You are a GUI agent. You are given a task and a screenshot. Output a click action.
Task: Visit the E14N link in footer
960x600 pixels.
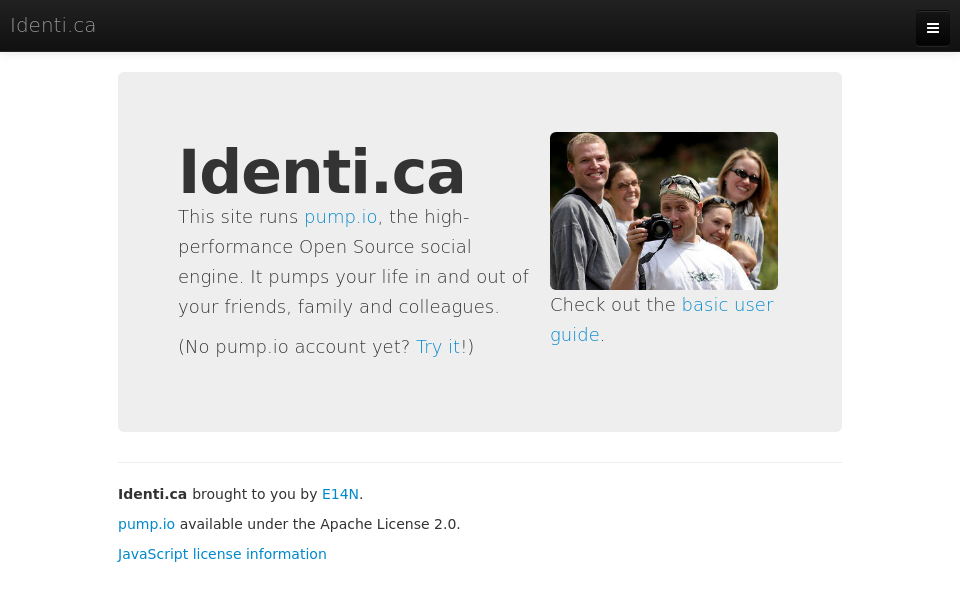(x=340, y=494)
